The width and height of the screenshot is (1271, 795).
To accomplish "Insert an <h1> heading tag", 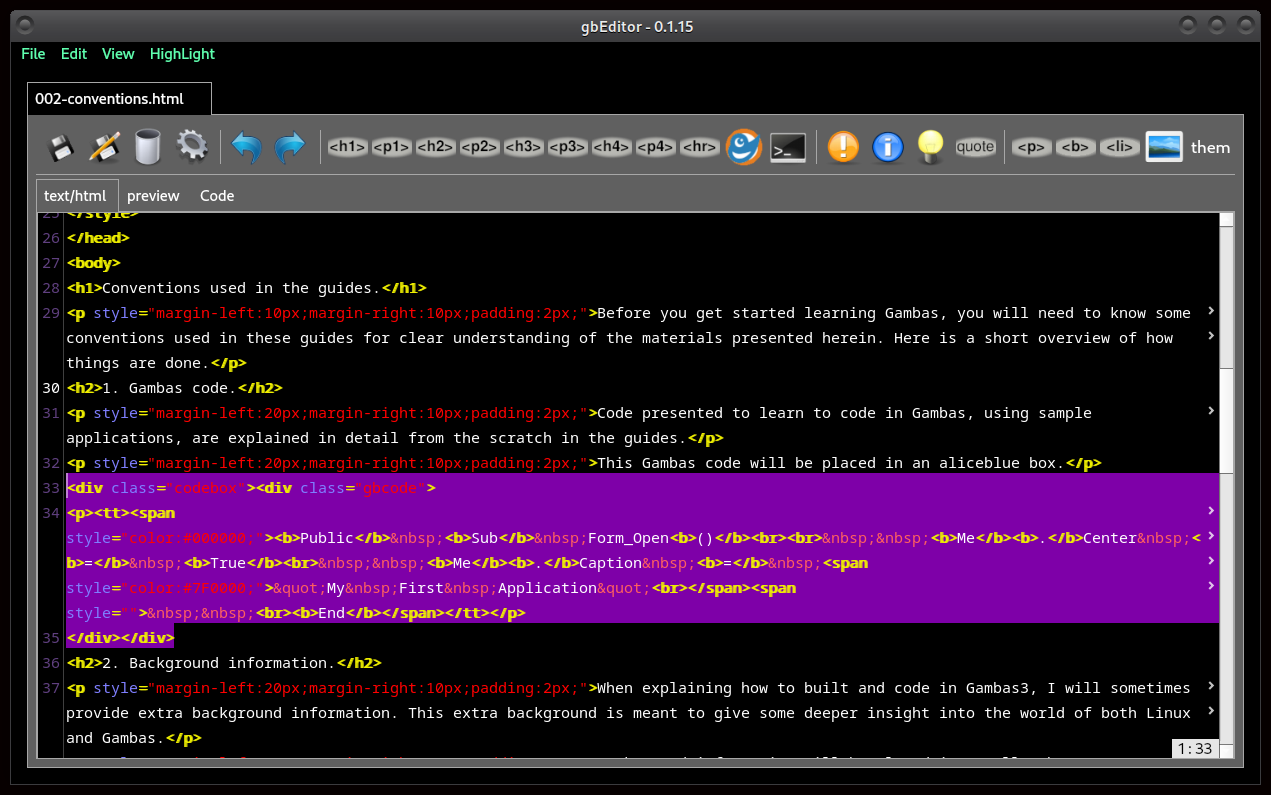I will [347, 147].
